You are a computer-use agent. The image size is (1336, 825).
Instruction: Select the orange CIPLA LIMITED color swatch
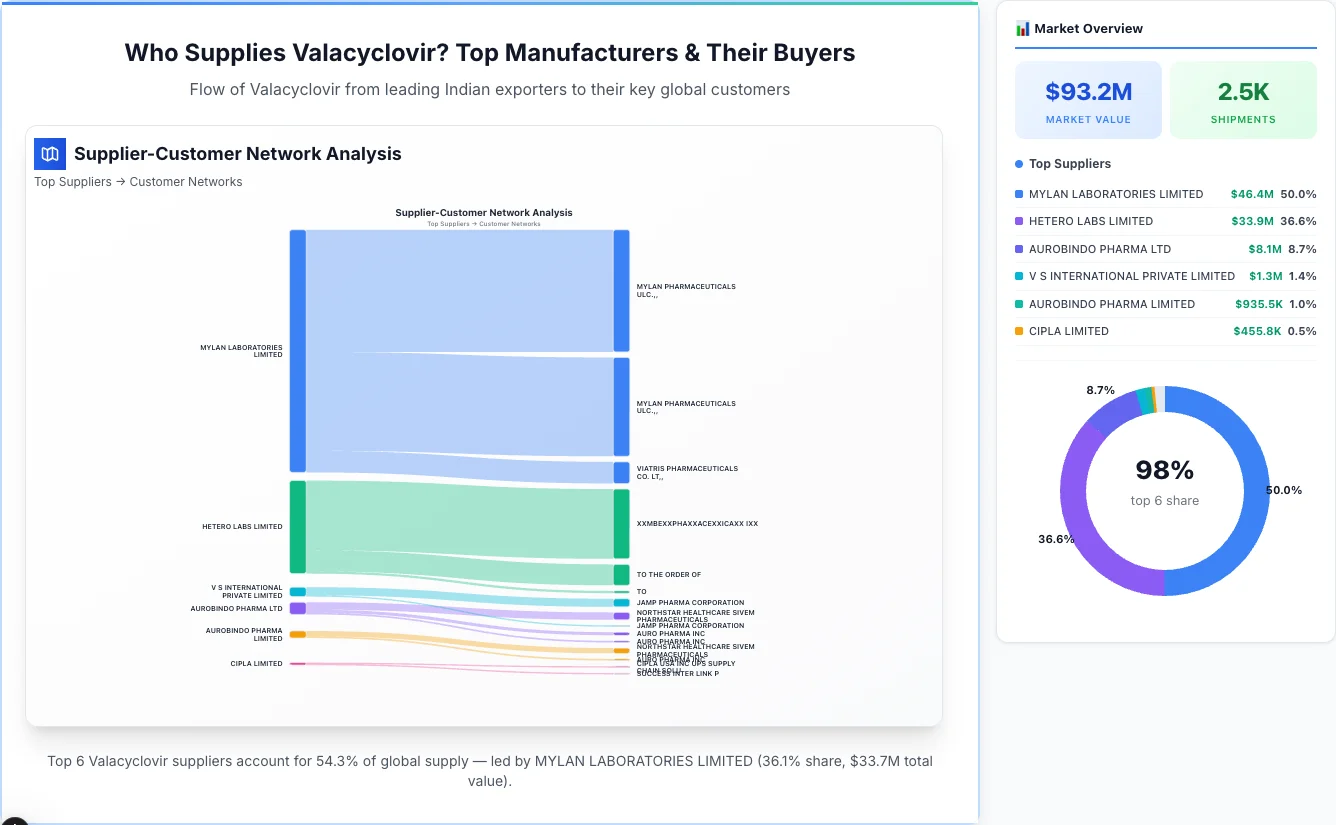coord(1018,331)
